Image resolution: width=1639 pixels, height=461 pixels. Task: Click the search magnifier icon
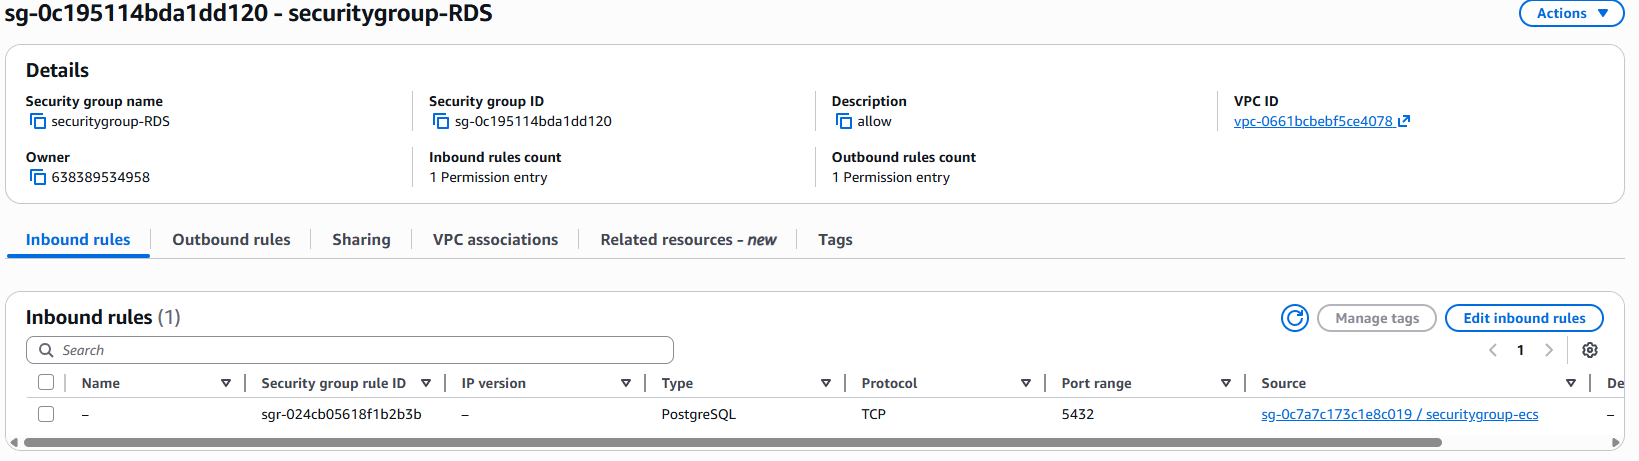click(x=46, y=350)
